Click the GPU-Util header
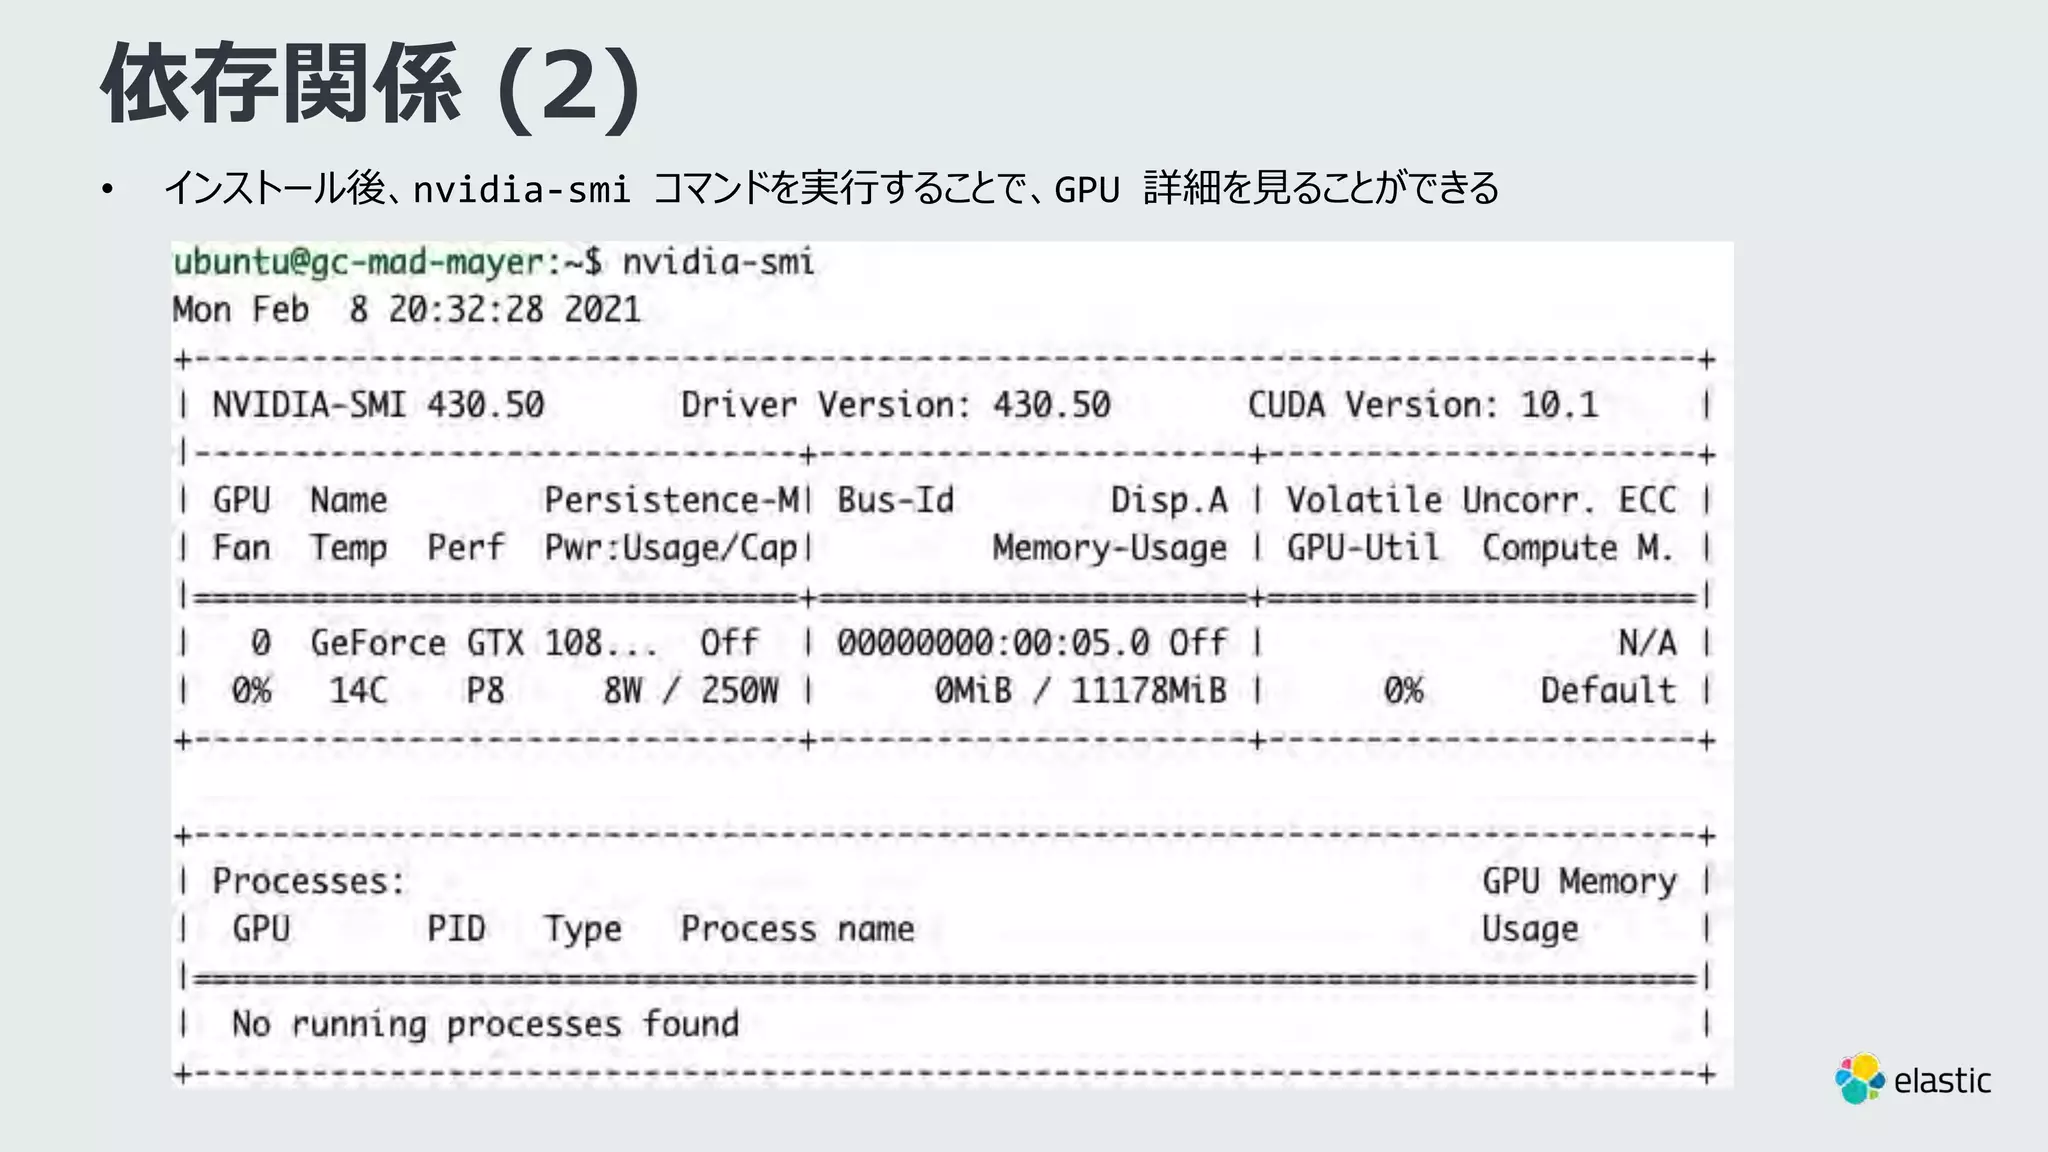The height and width of the screenshot is (1152, 2048). [1363, 548]
